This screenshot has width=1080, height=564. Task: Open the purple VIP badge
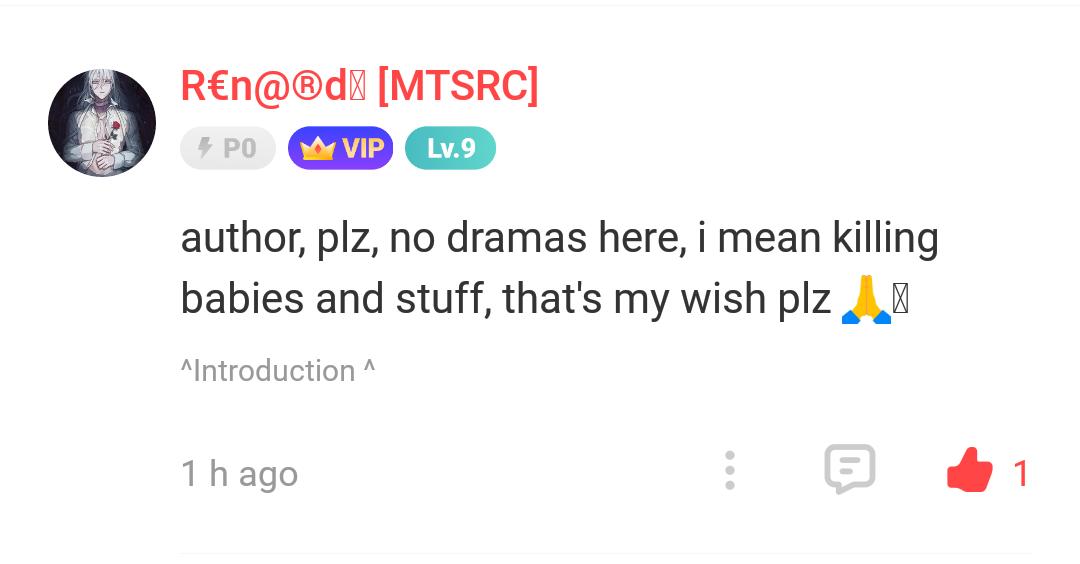pyautogui.click(x=341, y=148)
